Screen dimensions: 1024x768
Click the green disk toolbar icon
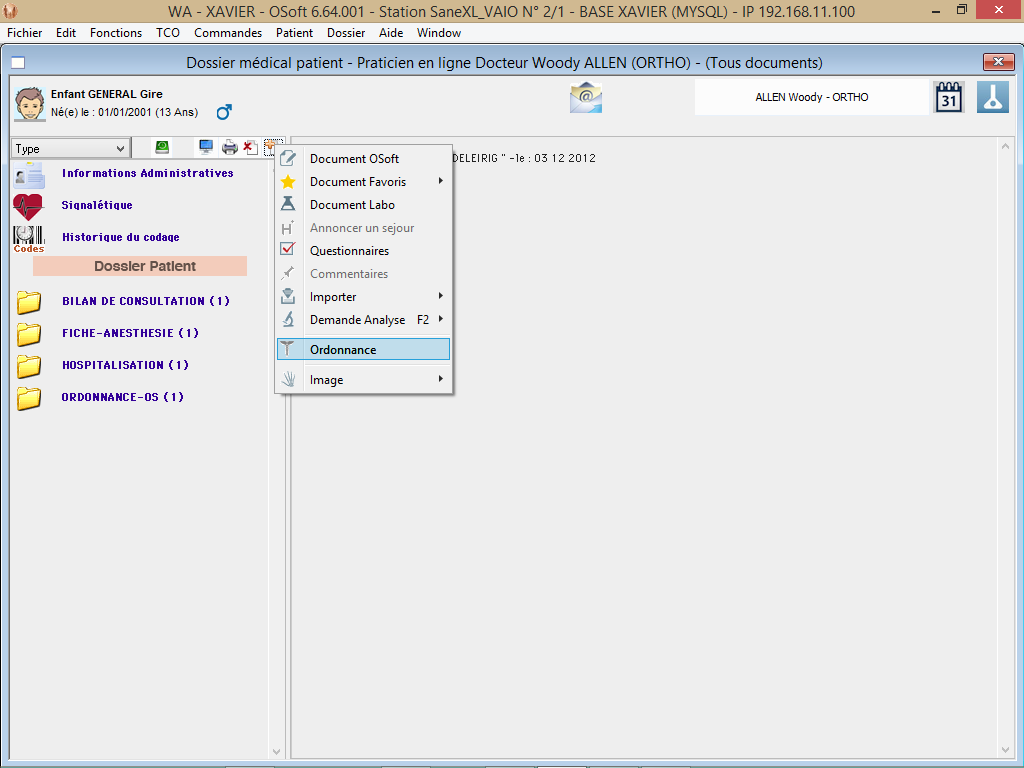click(162, 148)
